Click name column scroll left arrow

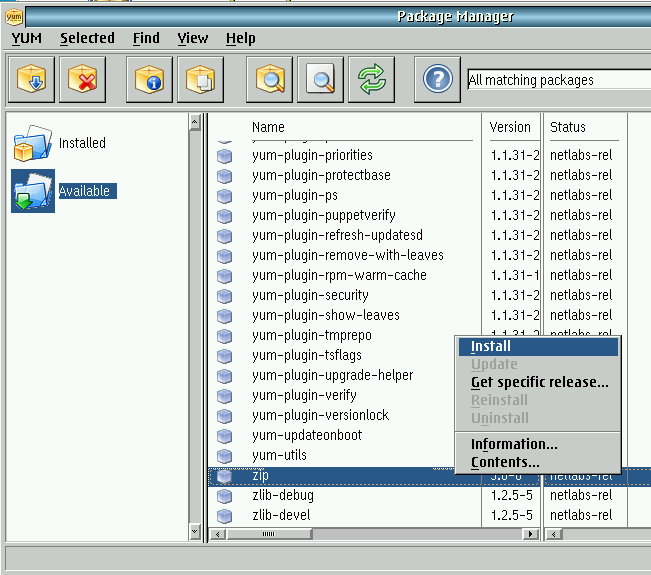coord(218,534)
